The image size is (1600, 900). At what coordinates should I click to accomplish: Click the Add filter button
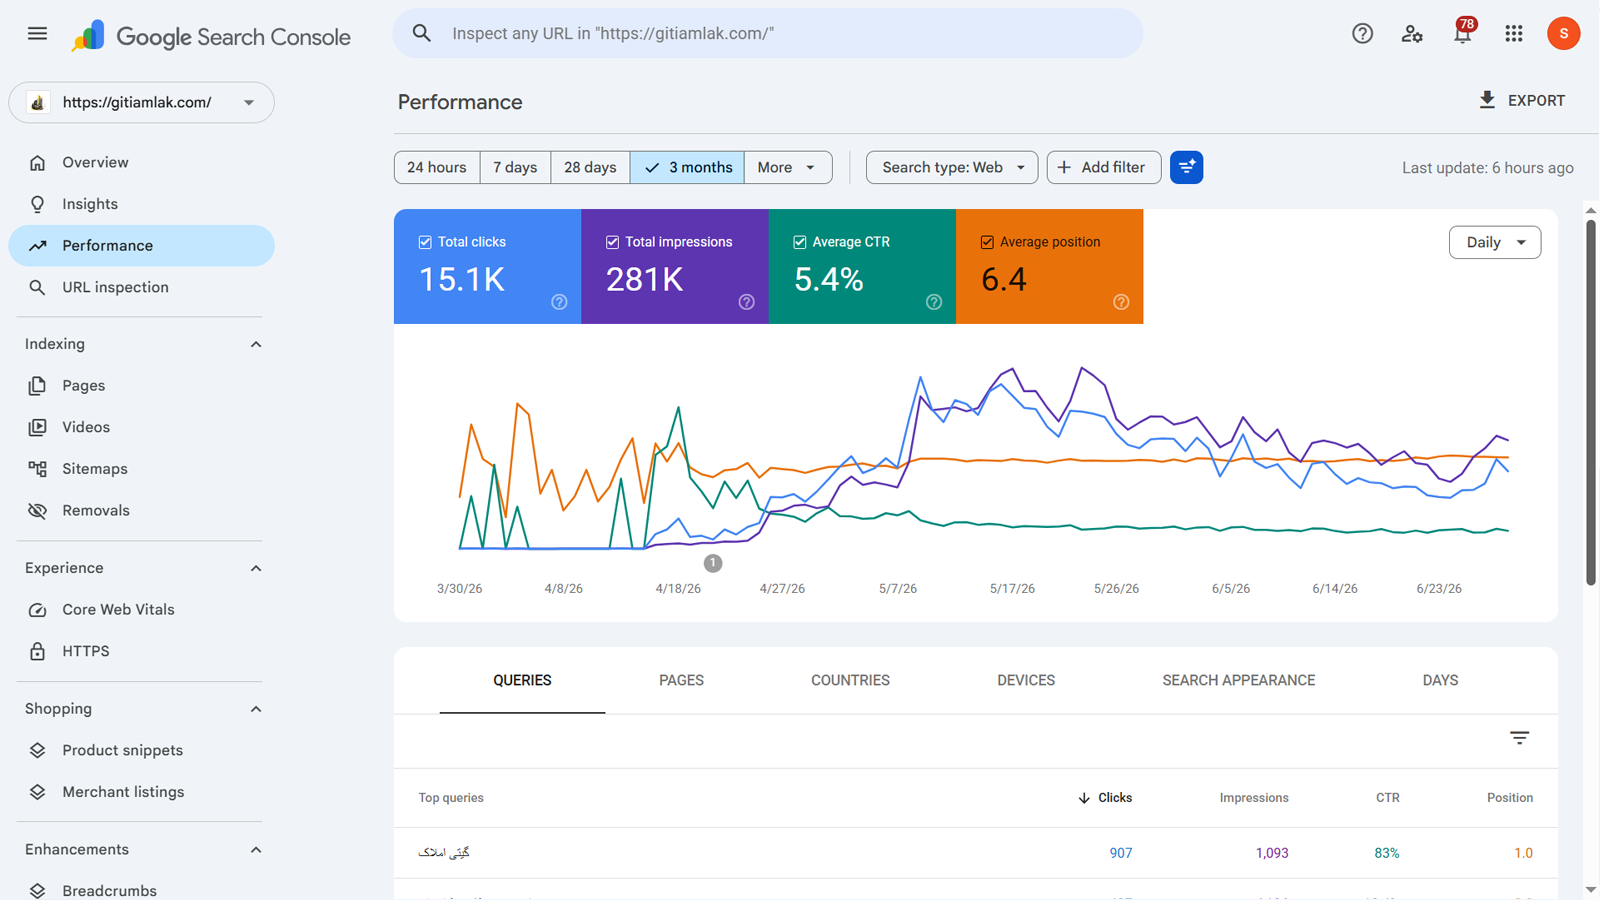1103,167
